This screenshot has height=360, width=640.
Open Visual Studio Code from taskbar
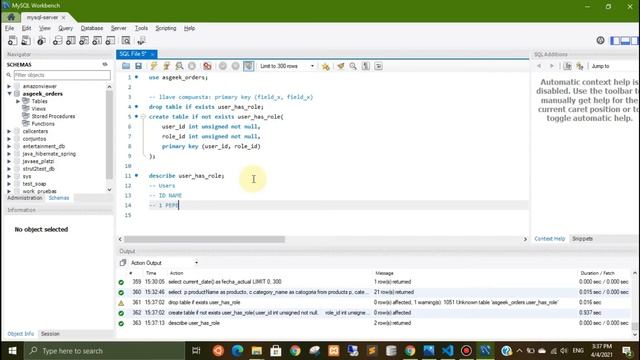(x=447, y=351)
